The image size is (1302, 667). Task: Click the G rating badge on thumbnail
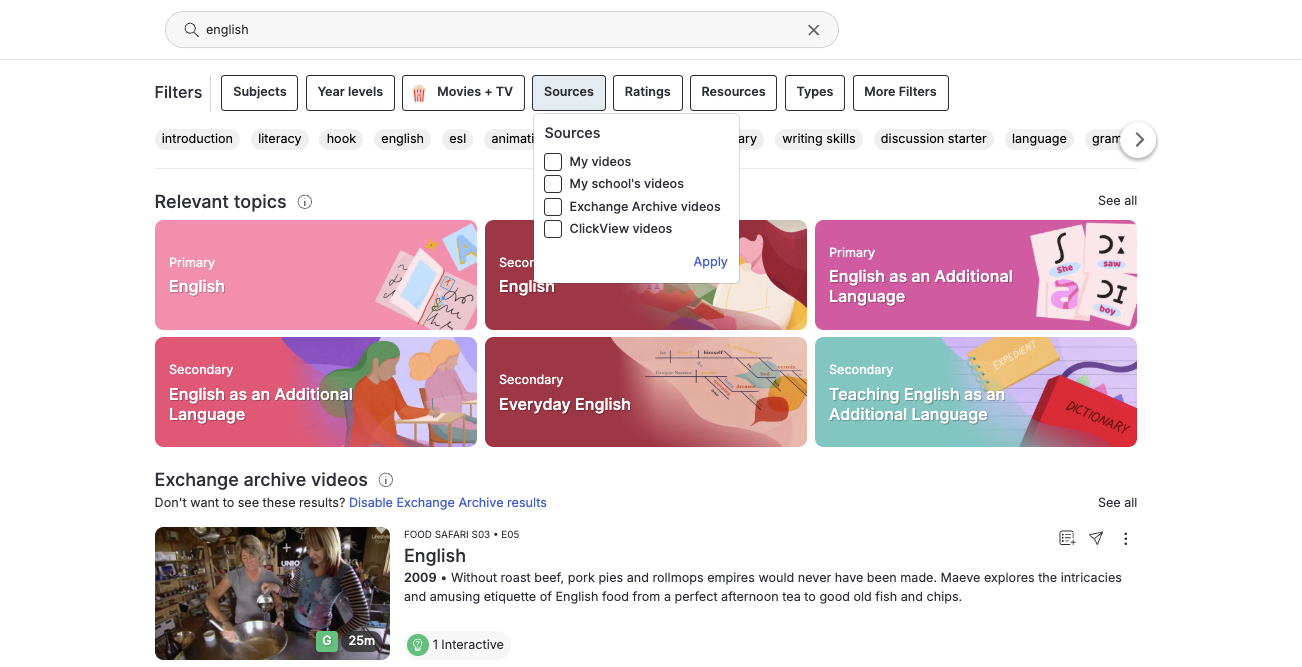click(x=326, y=641)
